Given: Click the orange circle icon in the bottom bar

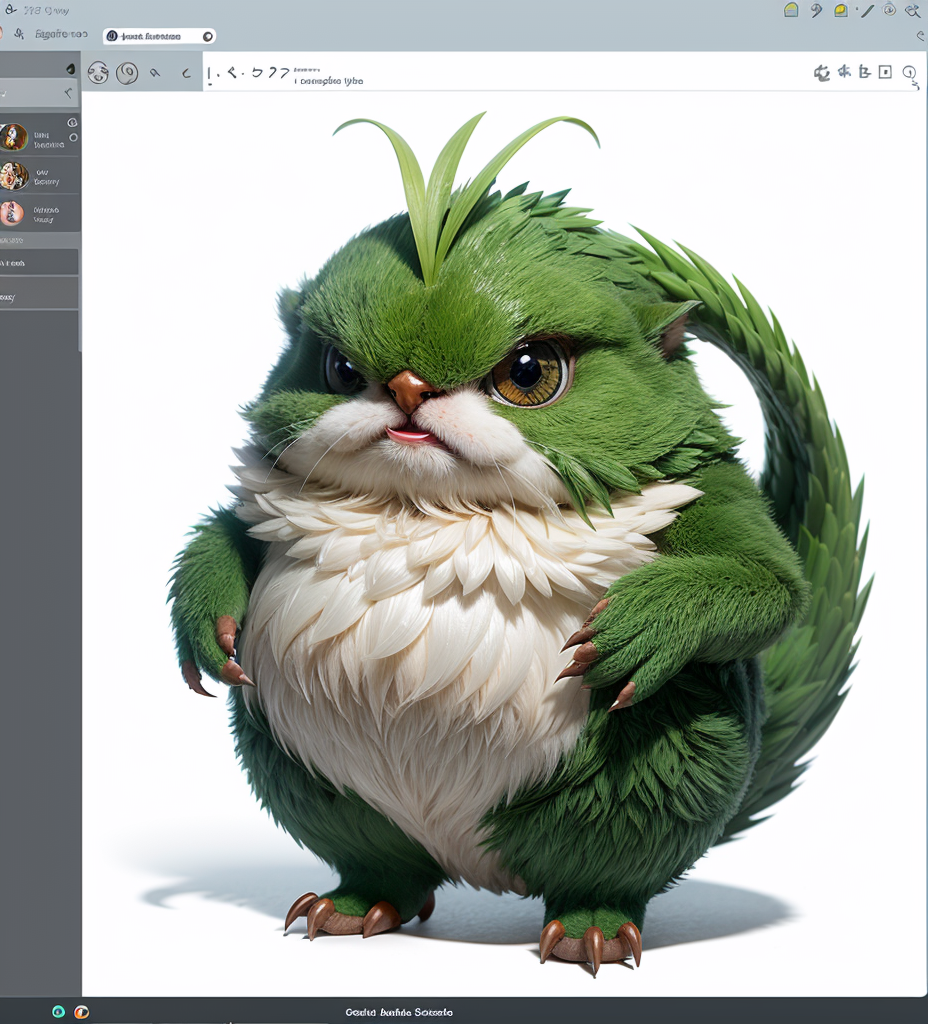Looking at the screenshot, I should 82,1012.
